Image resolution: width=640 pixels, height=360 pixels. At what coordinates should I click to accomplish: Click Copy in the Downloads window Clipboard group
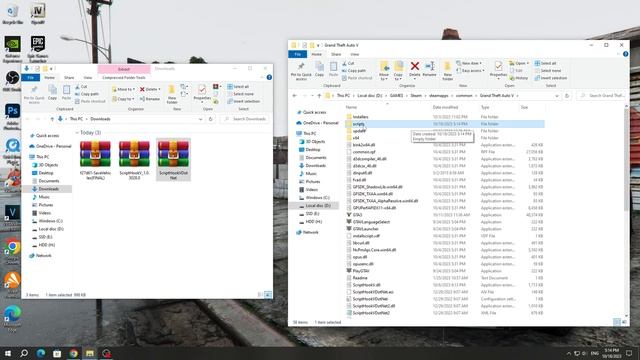(52, 93)
